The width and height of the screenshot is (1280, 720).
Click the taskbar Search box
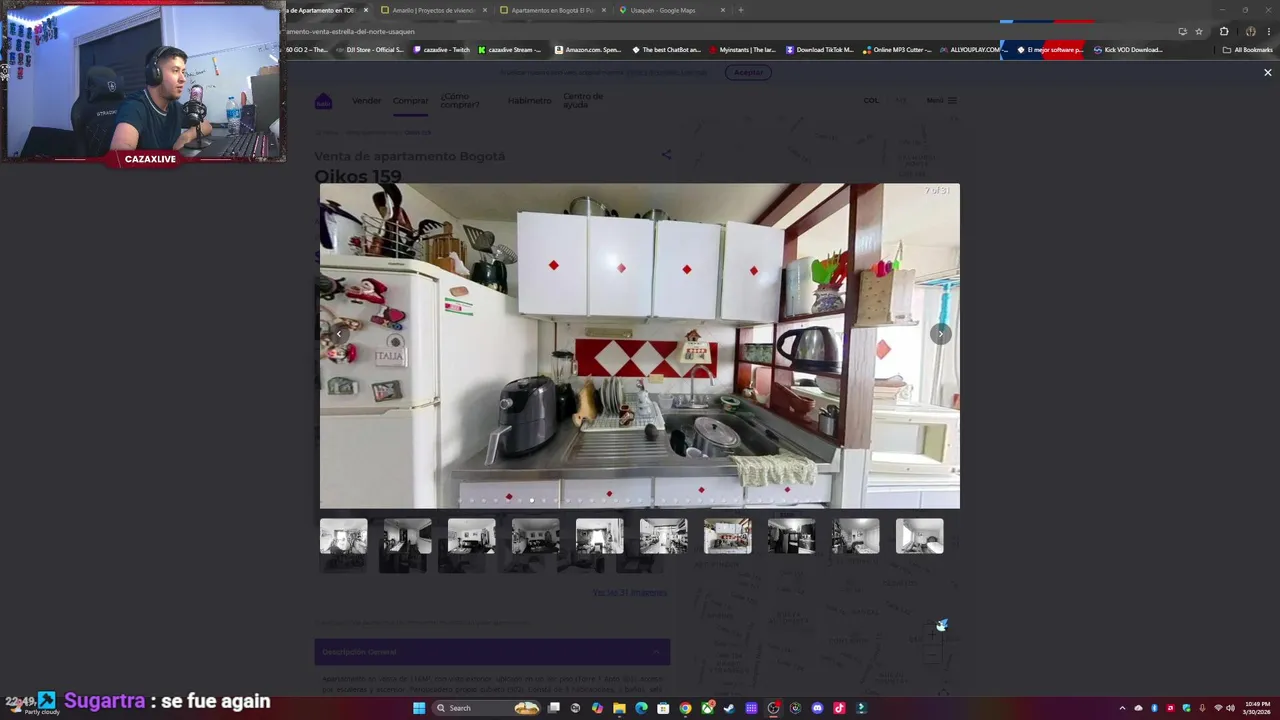(487, 708)
